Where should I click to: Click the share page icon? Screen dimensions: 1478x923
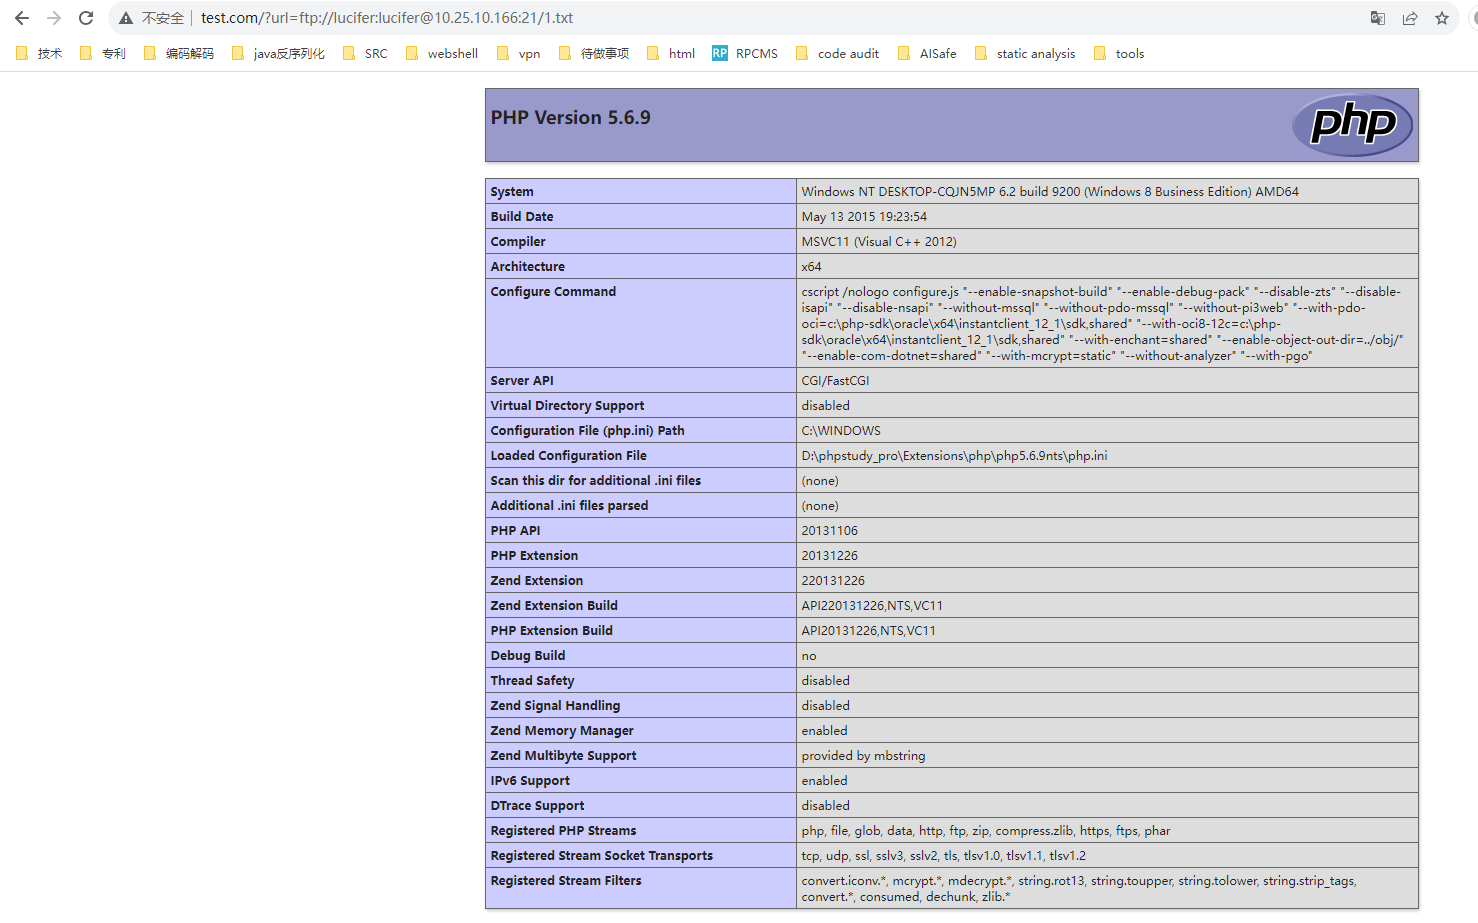(1410, 18)
